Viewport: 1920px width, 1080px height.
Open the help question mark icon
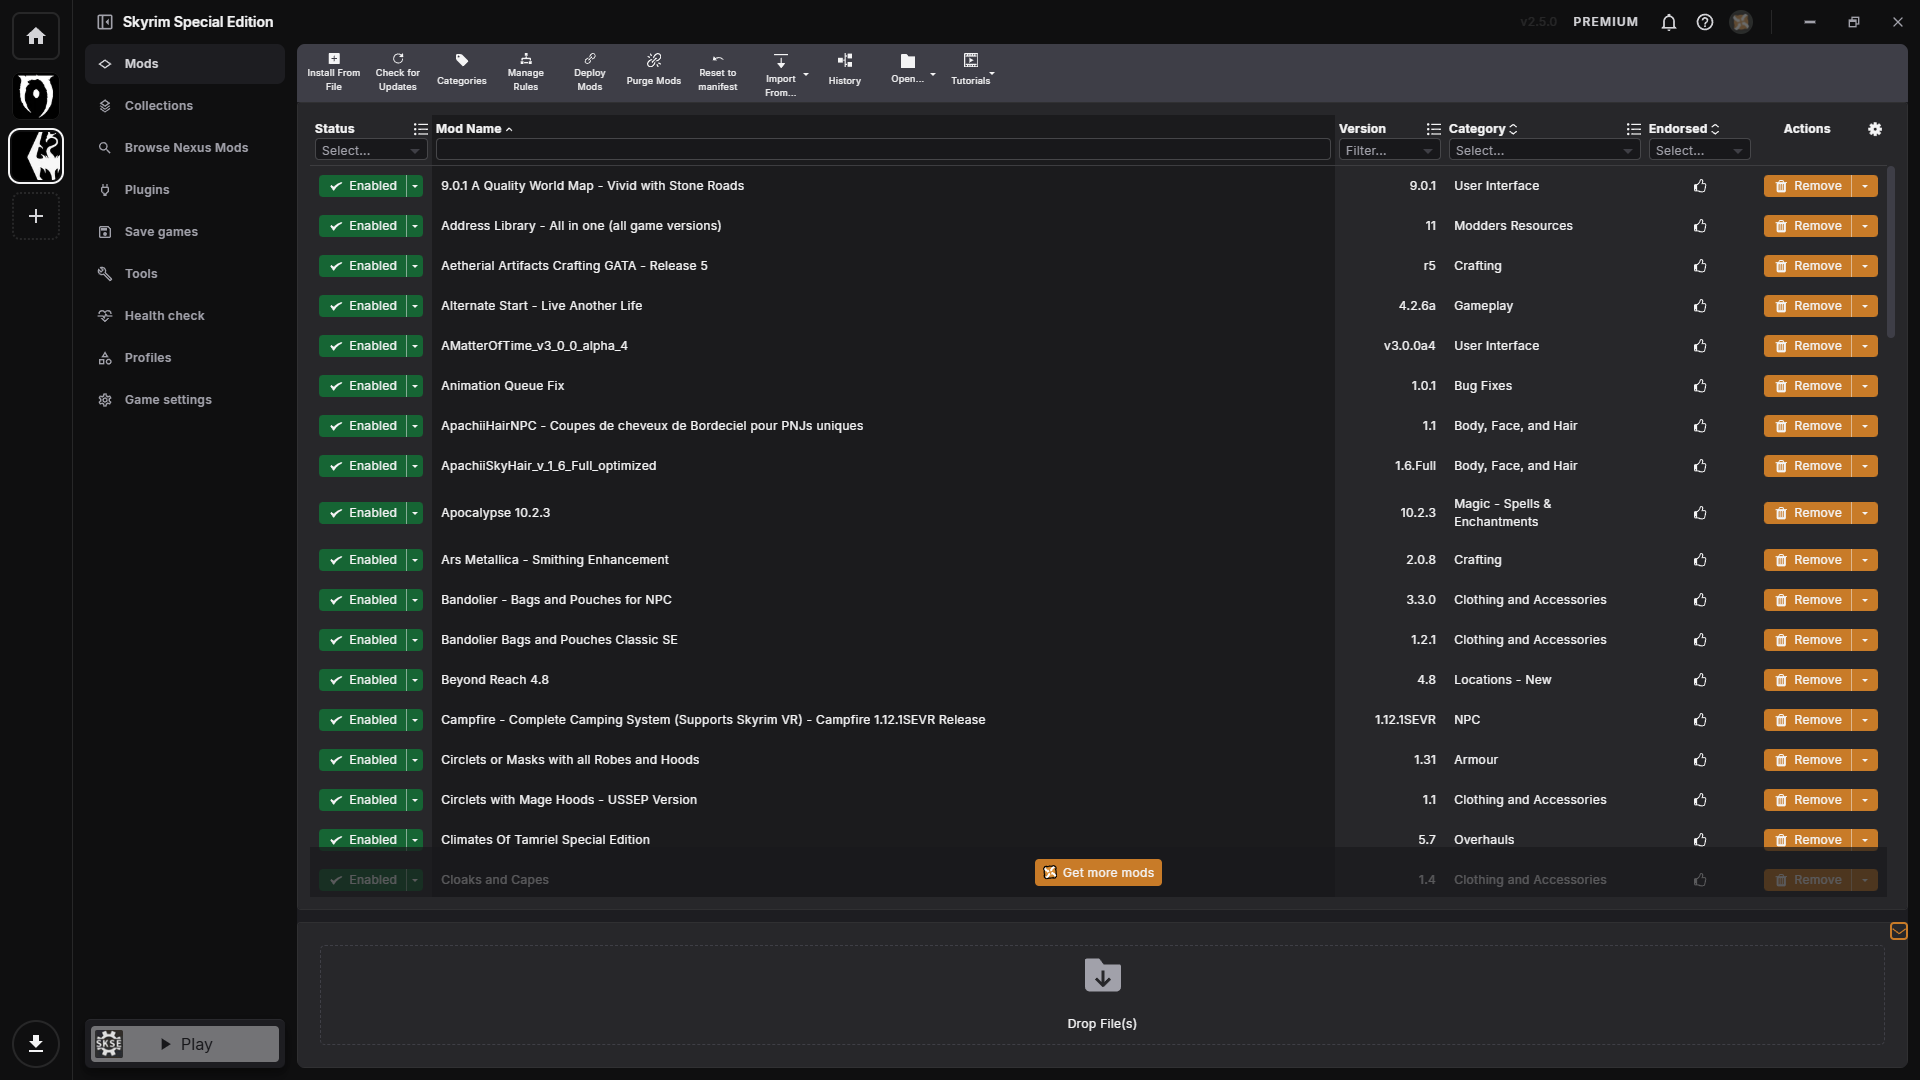(x=1705, y=22)
